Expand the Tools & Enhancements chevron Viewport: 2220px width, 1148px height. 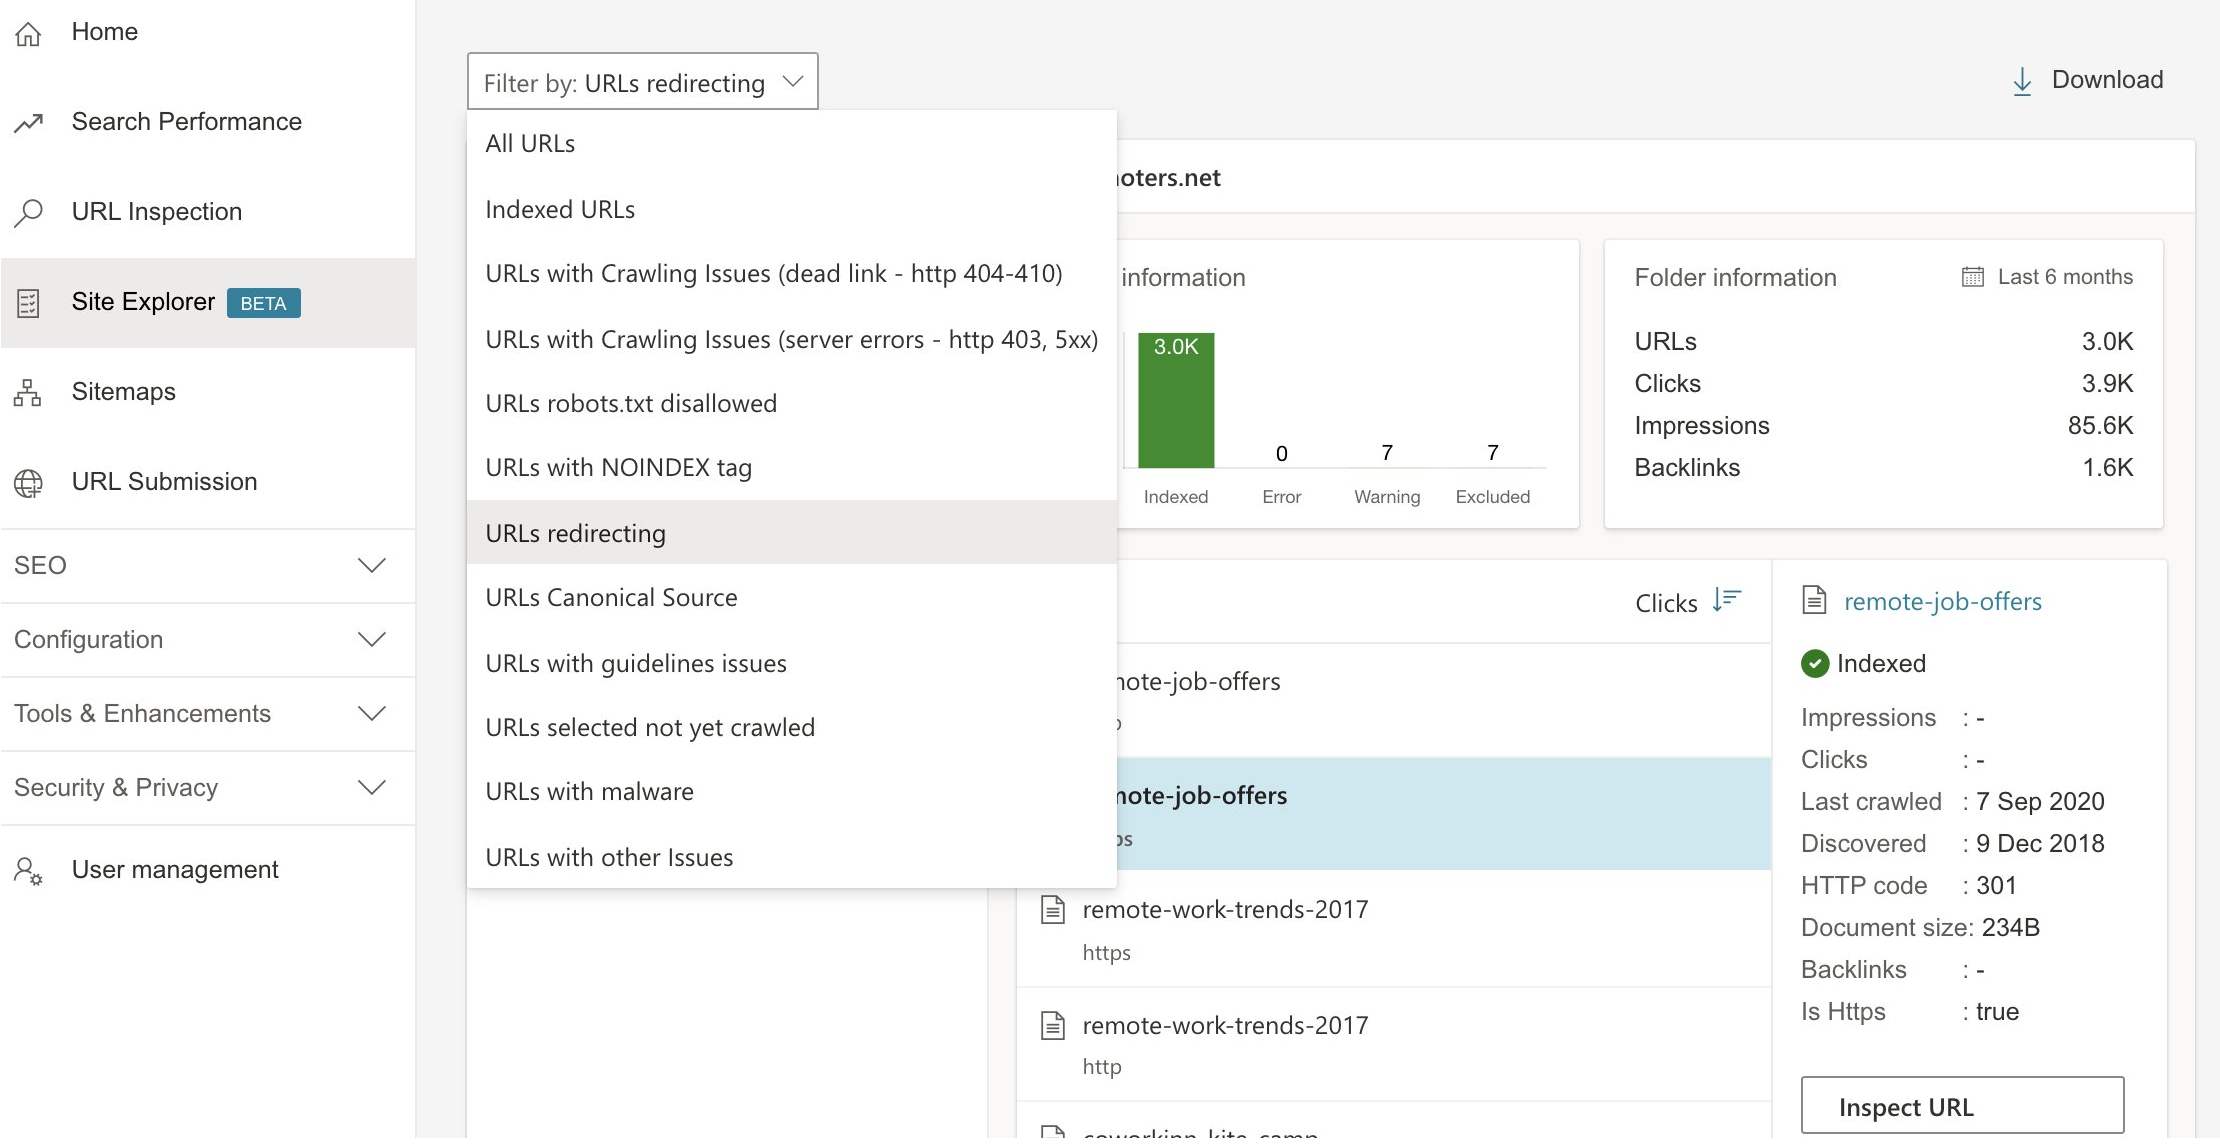pyautogui.click(x=372, y=714)
